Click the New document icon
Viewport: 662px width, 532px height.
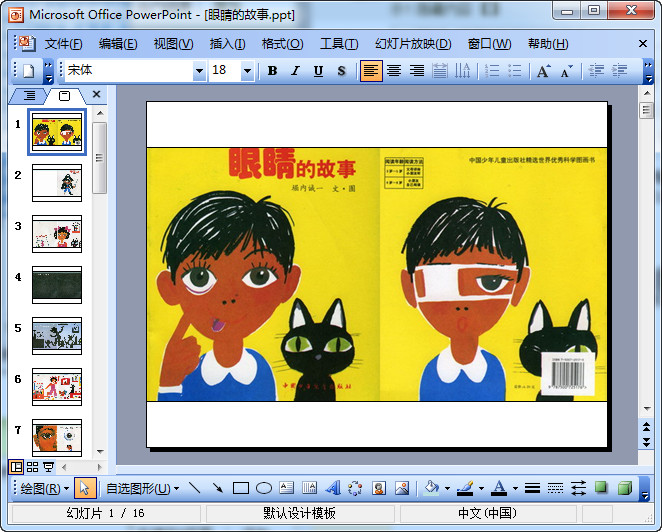click(x=29, y=71)
